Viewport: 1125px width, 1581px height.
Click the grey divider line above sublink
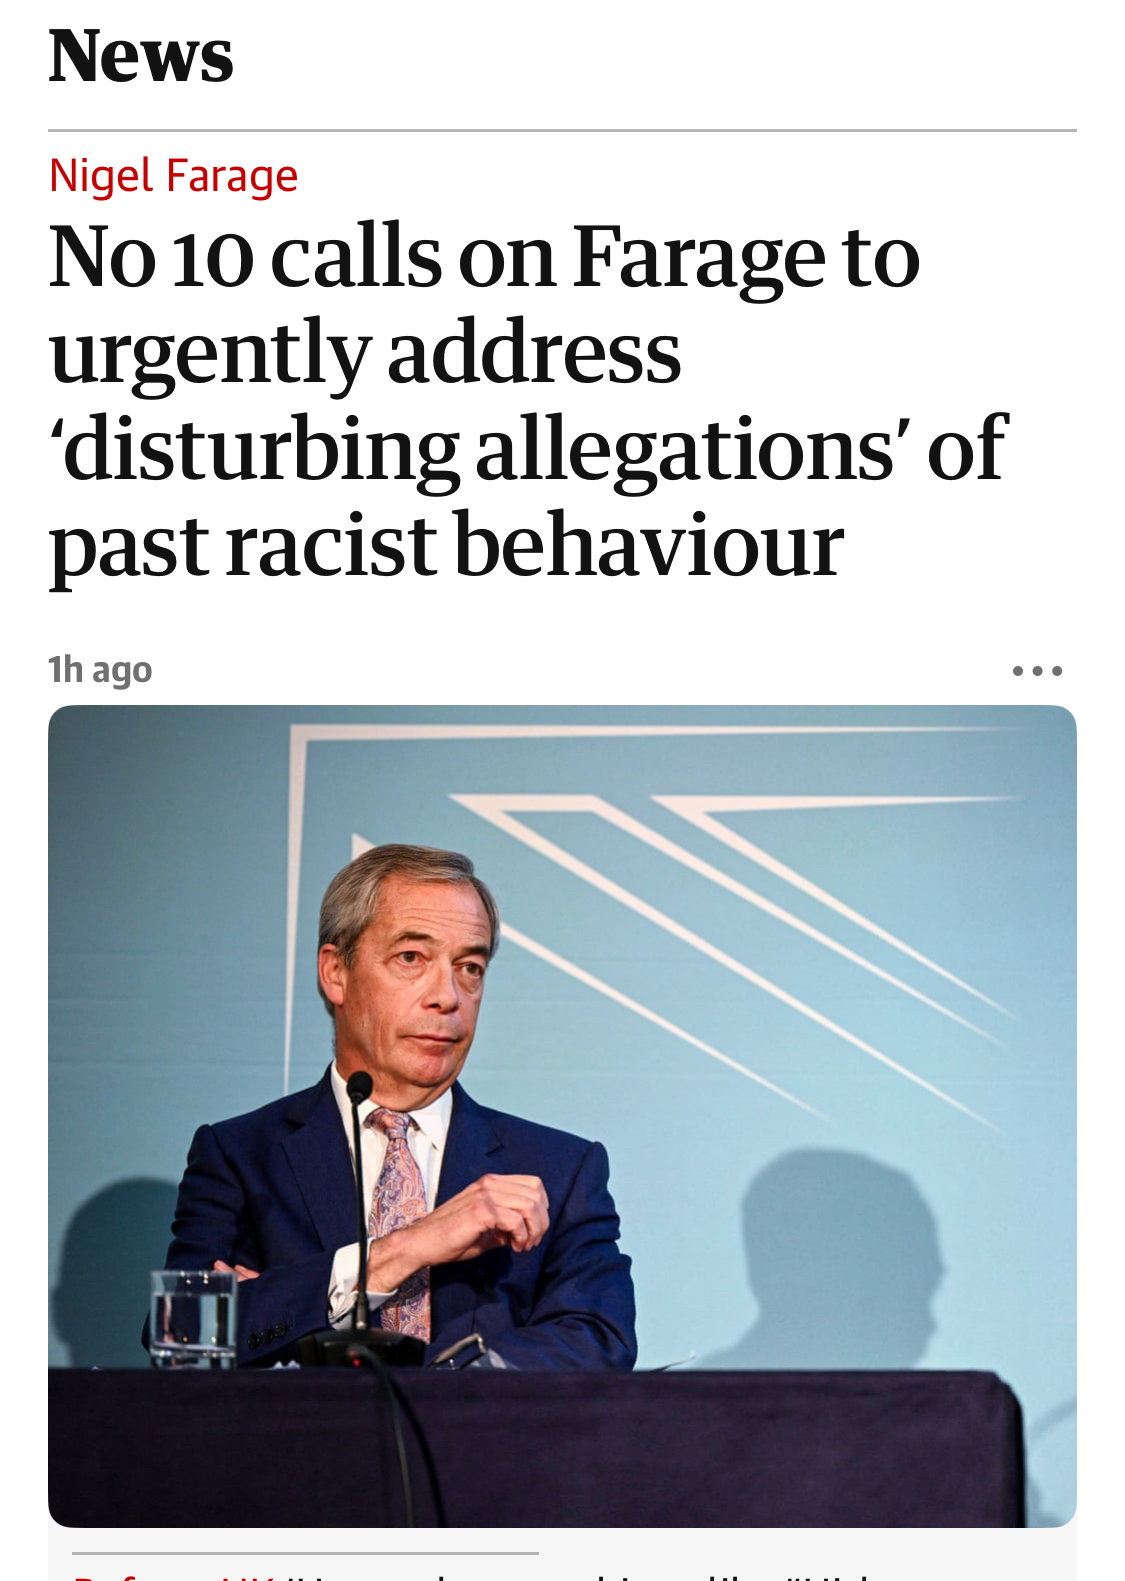tap(305, 1553)
